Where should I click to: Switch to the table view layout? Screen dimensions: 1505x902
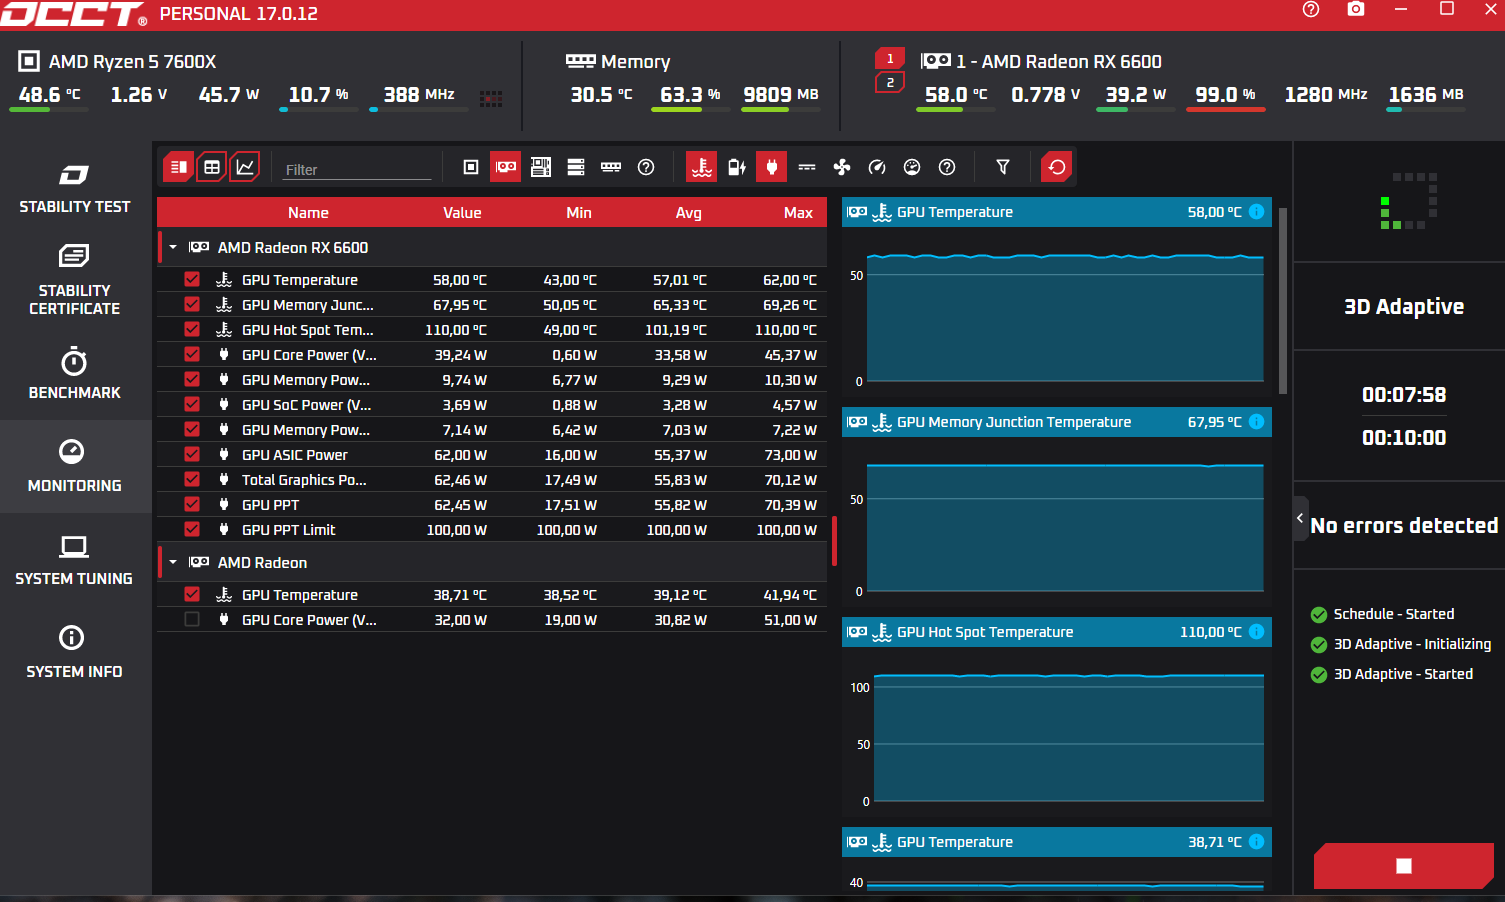pyautogui.click(x=212, y=167)
